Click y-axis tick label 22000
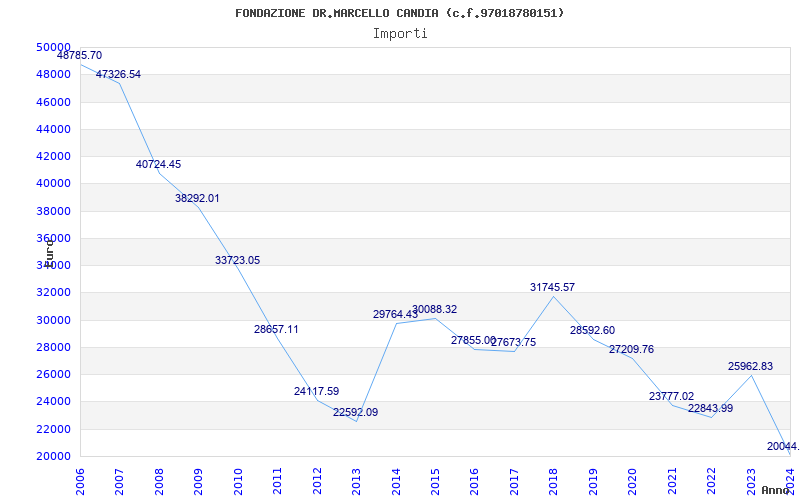 click(53, 429)
